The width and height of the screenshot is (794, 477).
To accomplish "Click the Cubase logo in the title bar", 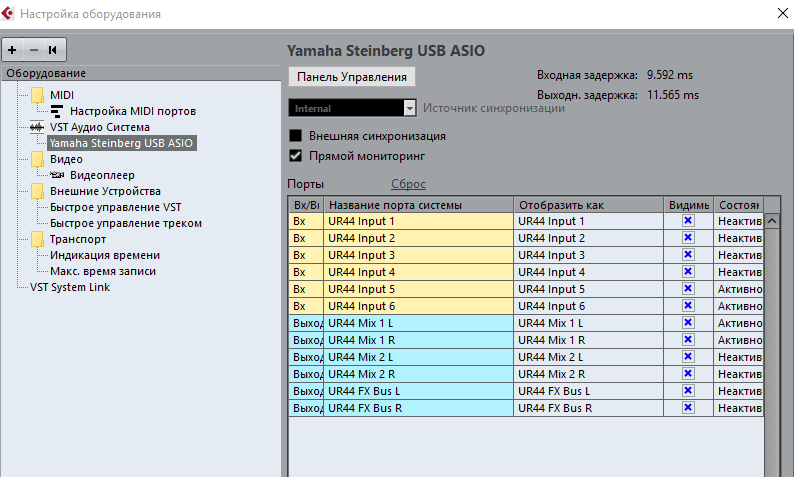I will (x=8, y=13).
